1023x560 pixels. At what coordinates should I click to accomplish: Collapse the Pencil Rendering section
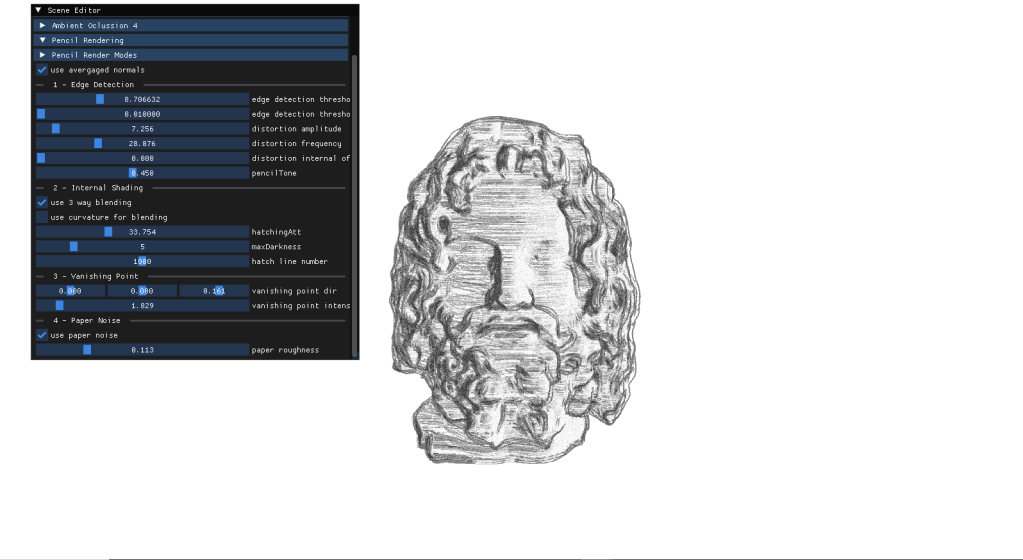click(43, 40)
